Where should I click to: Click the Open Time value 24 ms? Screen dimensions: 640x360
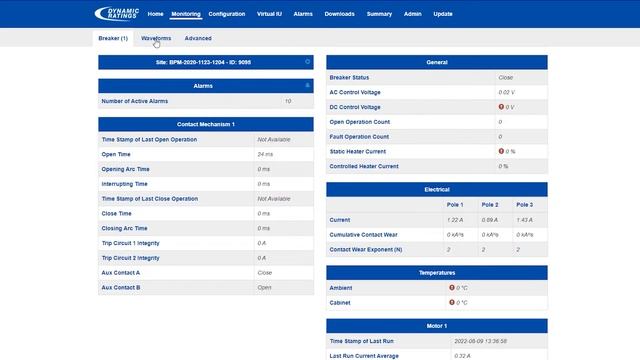265,154
